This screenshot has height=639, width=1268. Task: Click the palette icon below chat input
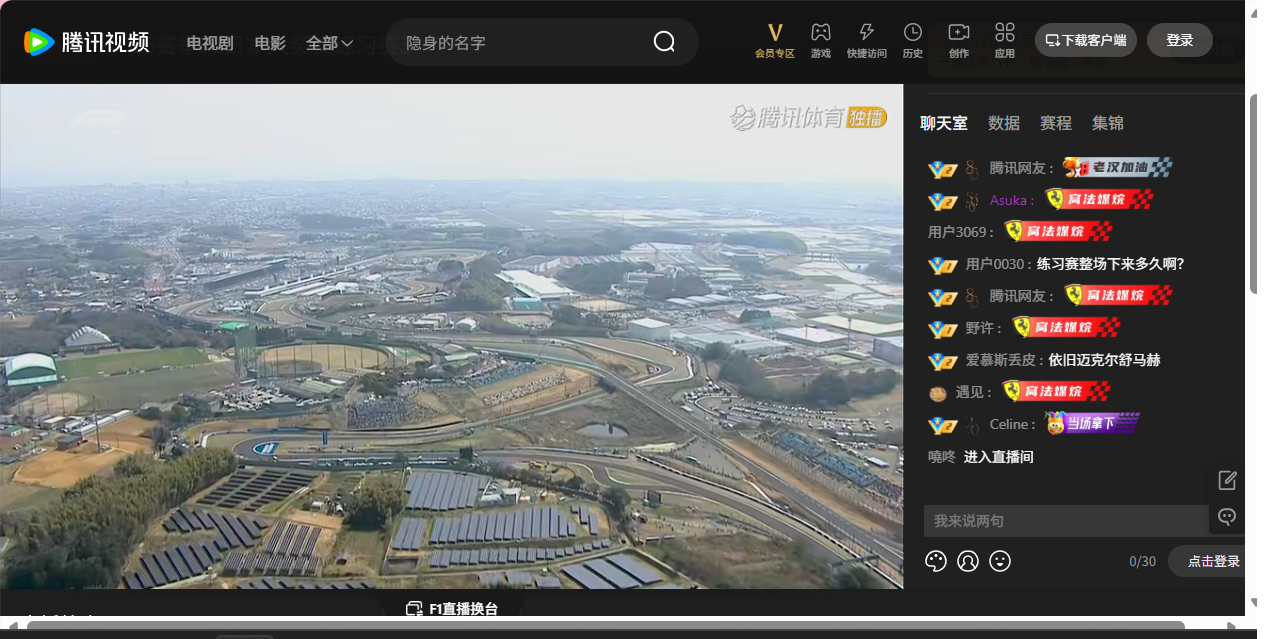click(936, 561)
